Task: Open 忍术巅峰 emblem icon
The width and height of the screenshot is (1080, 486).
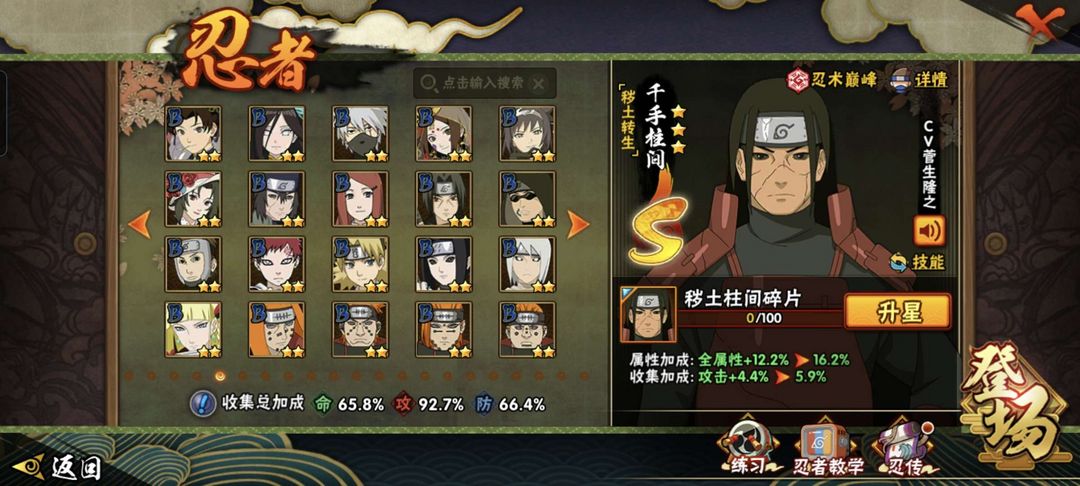Action: tap(798, 79)
